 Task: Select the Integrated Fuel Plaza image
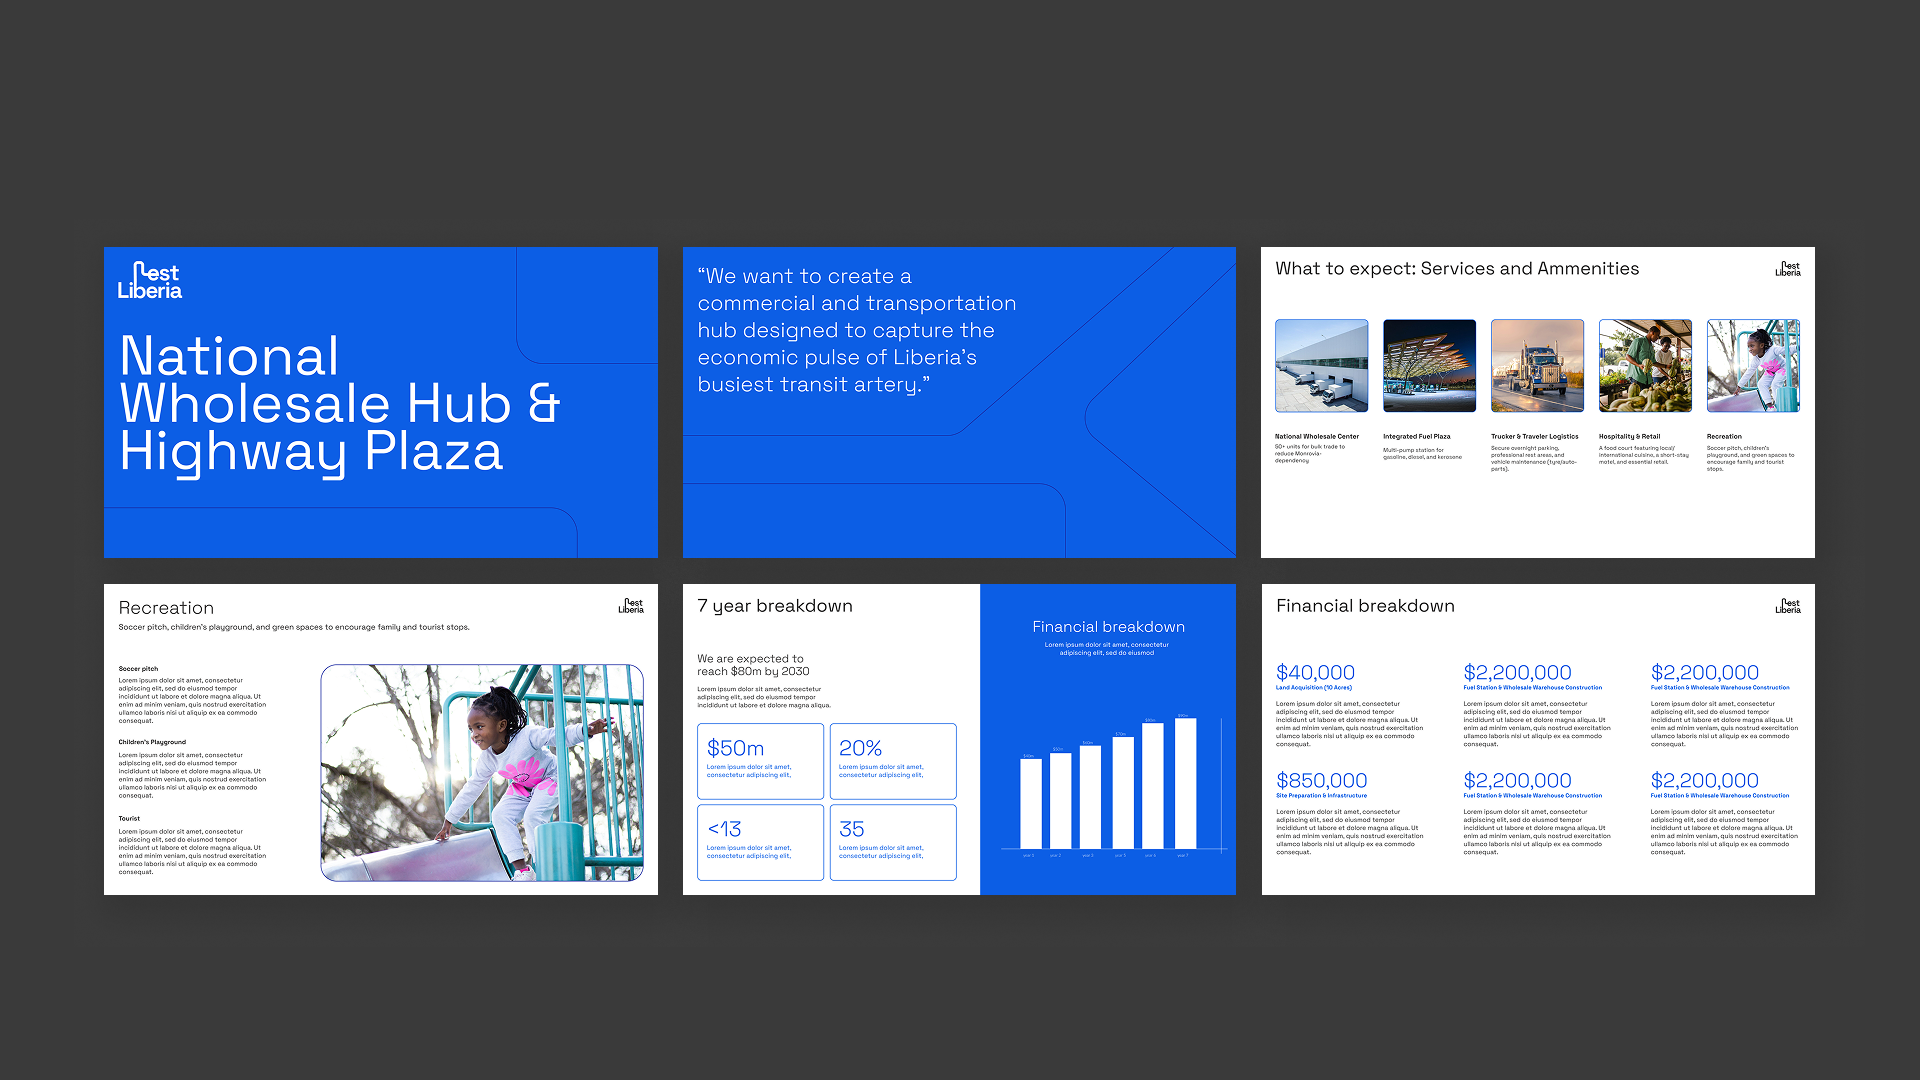pos(1429,366)
